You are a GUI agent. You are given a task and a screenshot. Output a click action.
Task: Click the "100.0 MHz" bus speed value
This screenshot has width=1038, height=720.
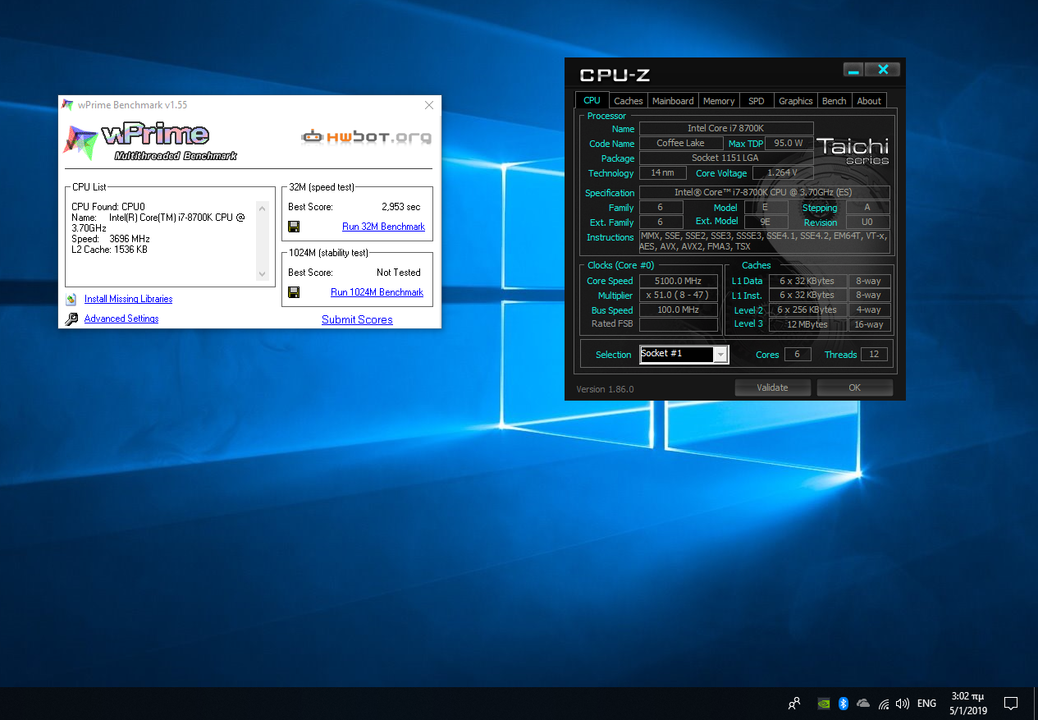click(678, 310)
